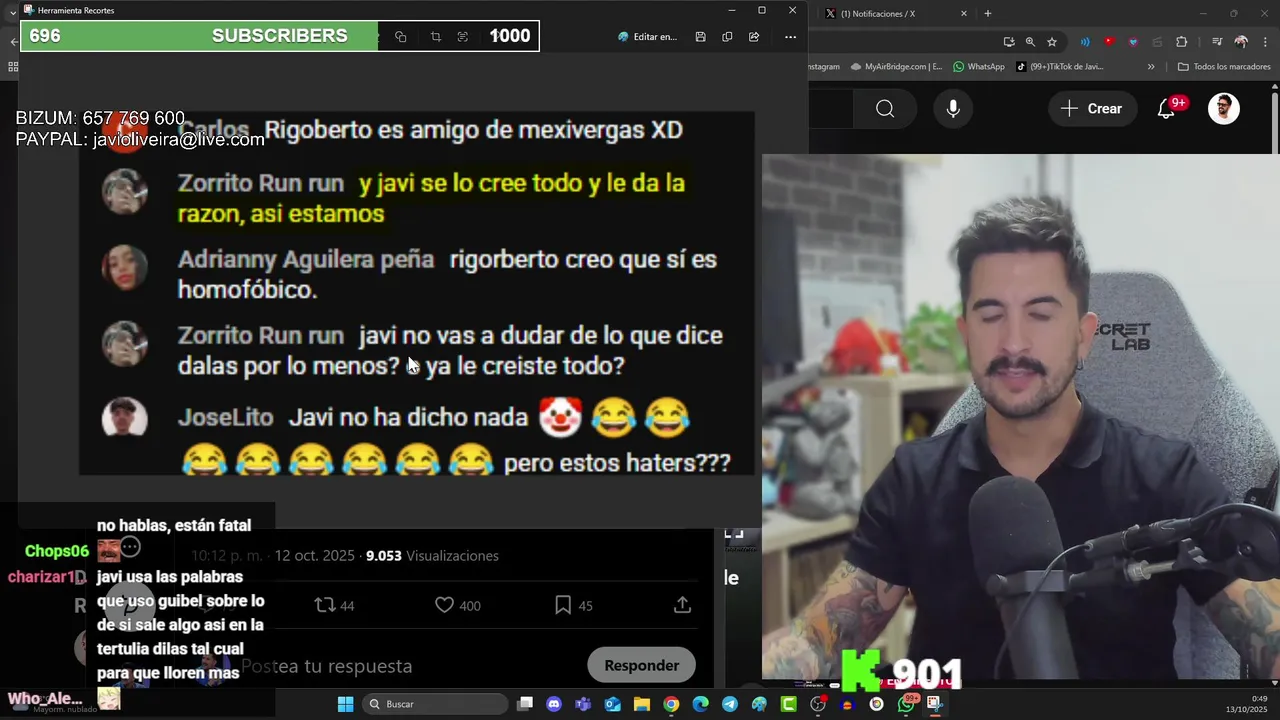This screenshot has width=1280, height=720.
Task: Open Telegram from the taskbar
Action: tap(729, 704)
